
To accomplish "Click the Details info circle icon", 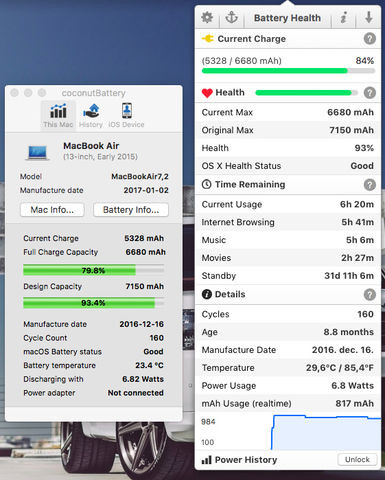I will (x=207, y=294).
